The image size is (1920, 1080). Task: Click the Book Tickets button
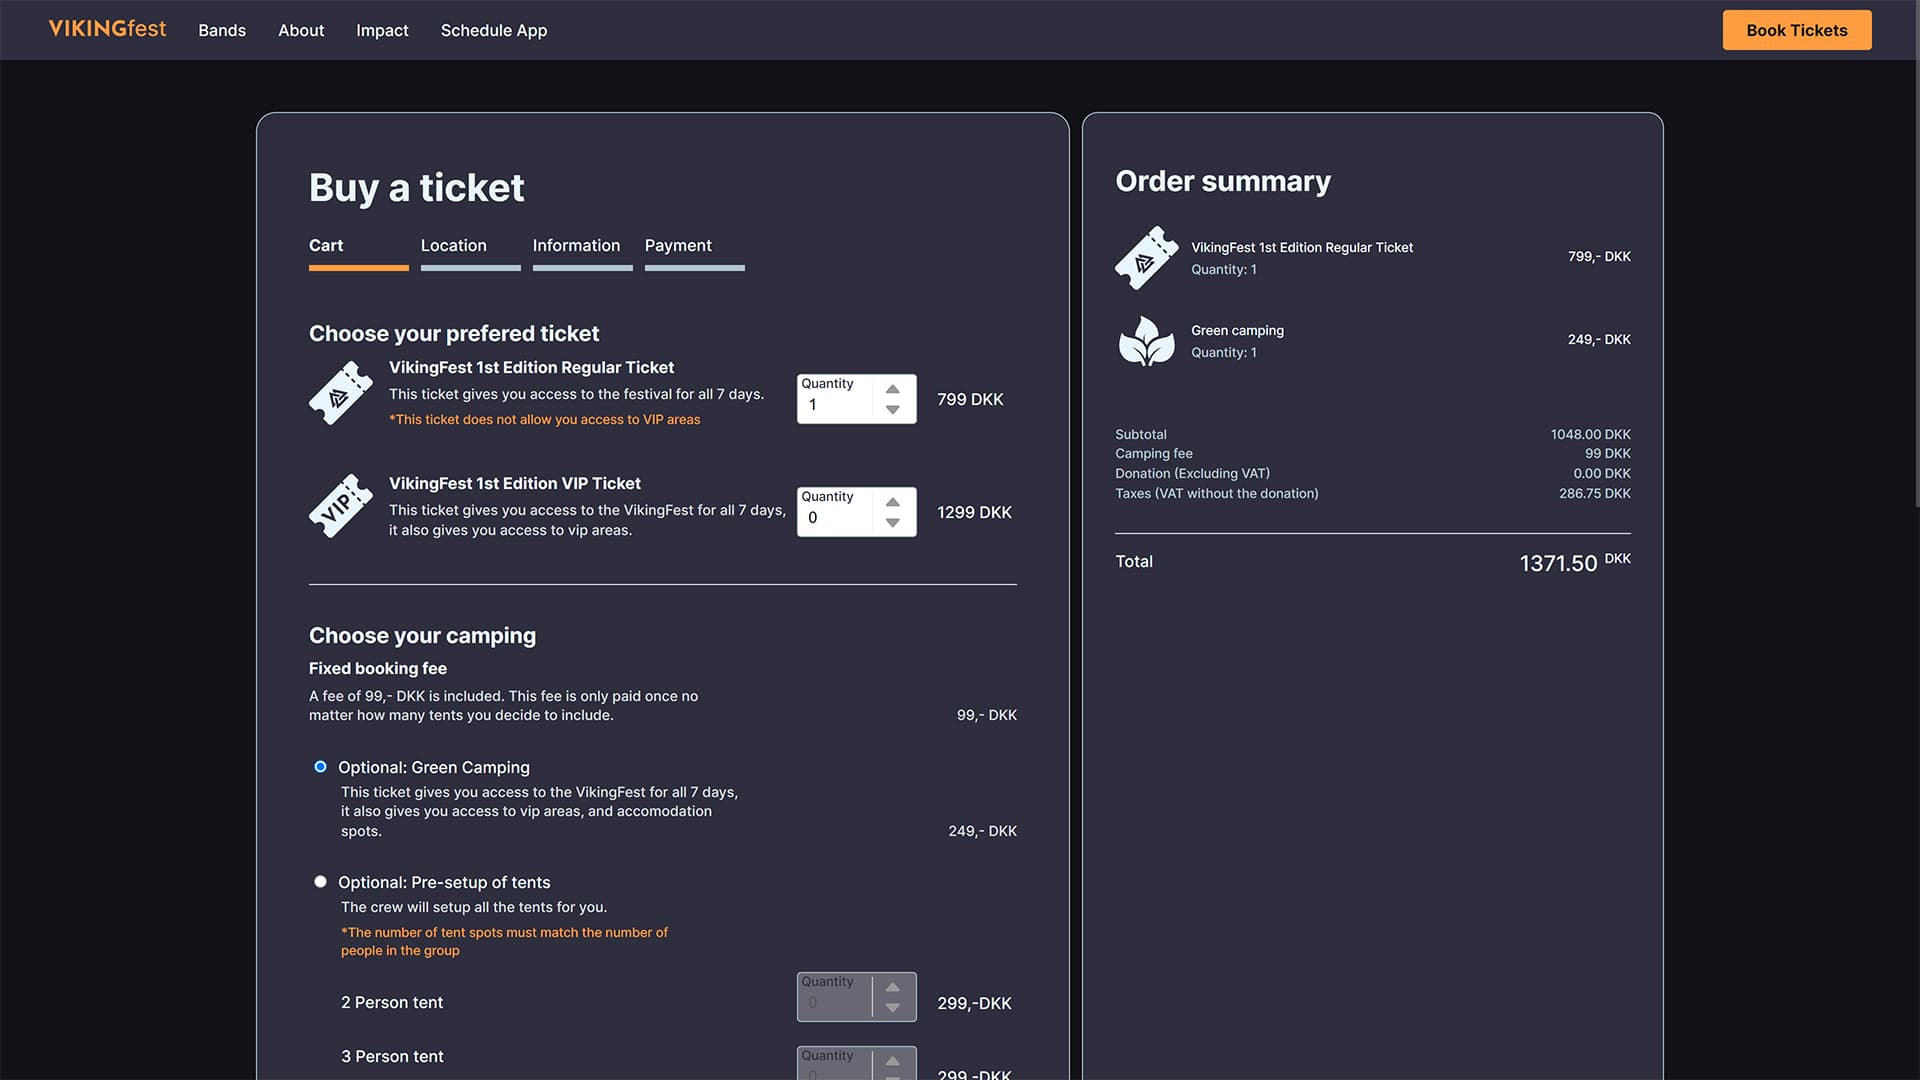pyautogui.click(x=1797, y=30)
